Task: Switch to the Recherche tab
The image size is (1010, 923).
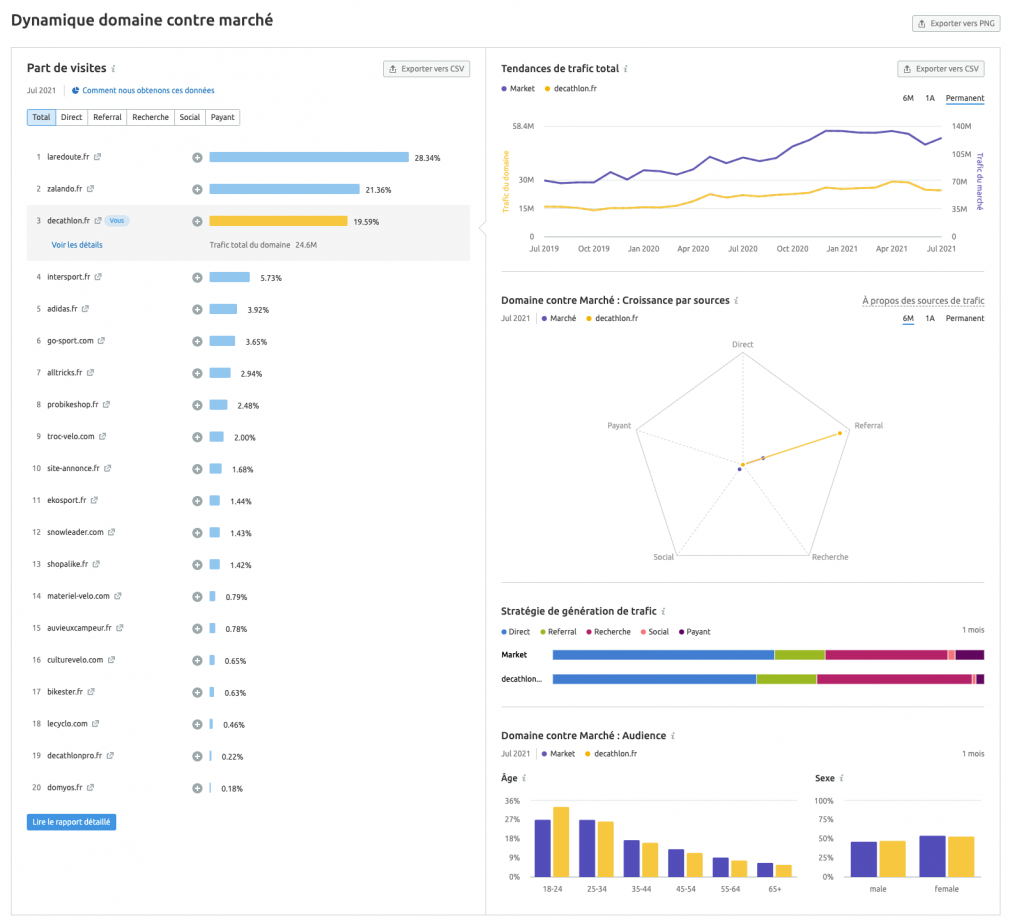Action: pyautogui.click(x=151, y=117)
